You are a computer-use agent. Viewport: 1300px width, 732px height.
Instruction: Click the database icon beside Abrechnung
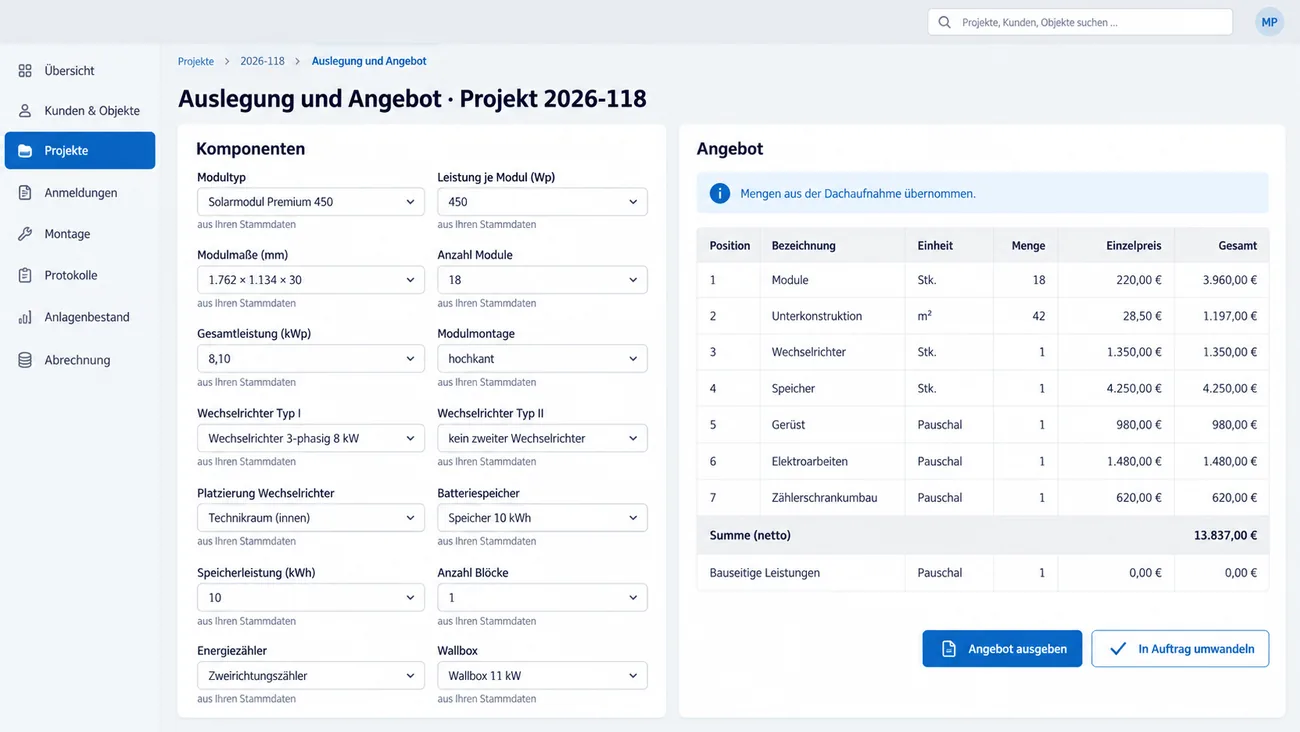point(25,360)
